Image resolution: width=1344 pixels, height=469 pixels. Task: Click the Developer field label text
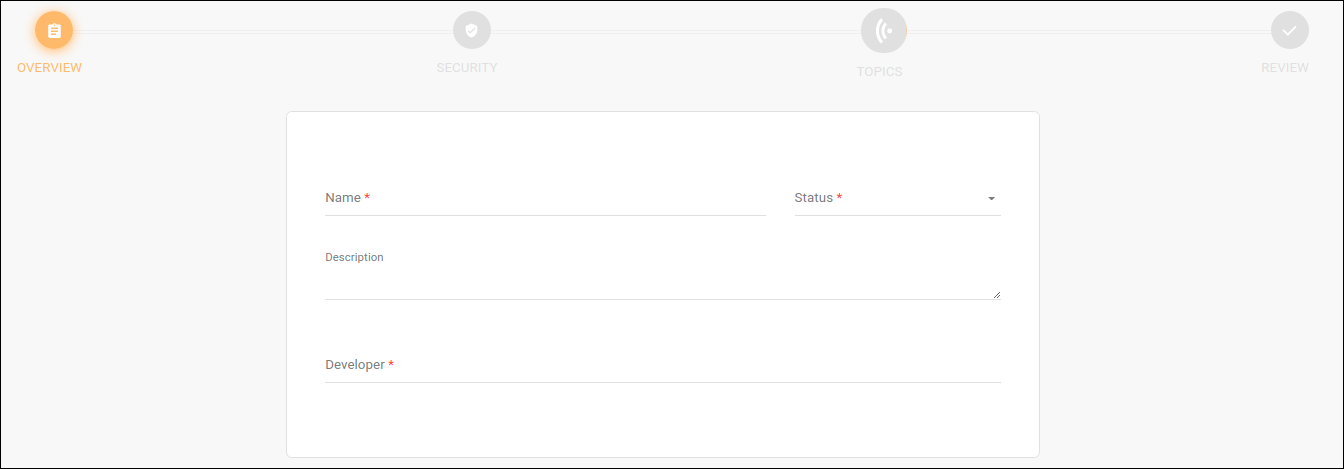point(355,365)
